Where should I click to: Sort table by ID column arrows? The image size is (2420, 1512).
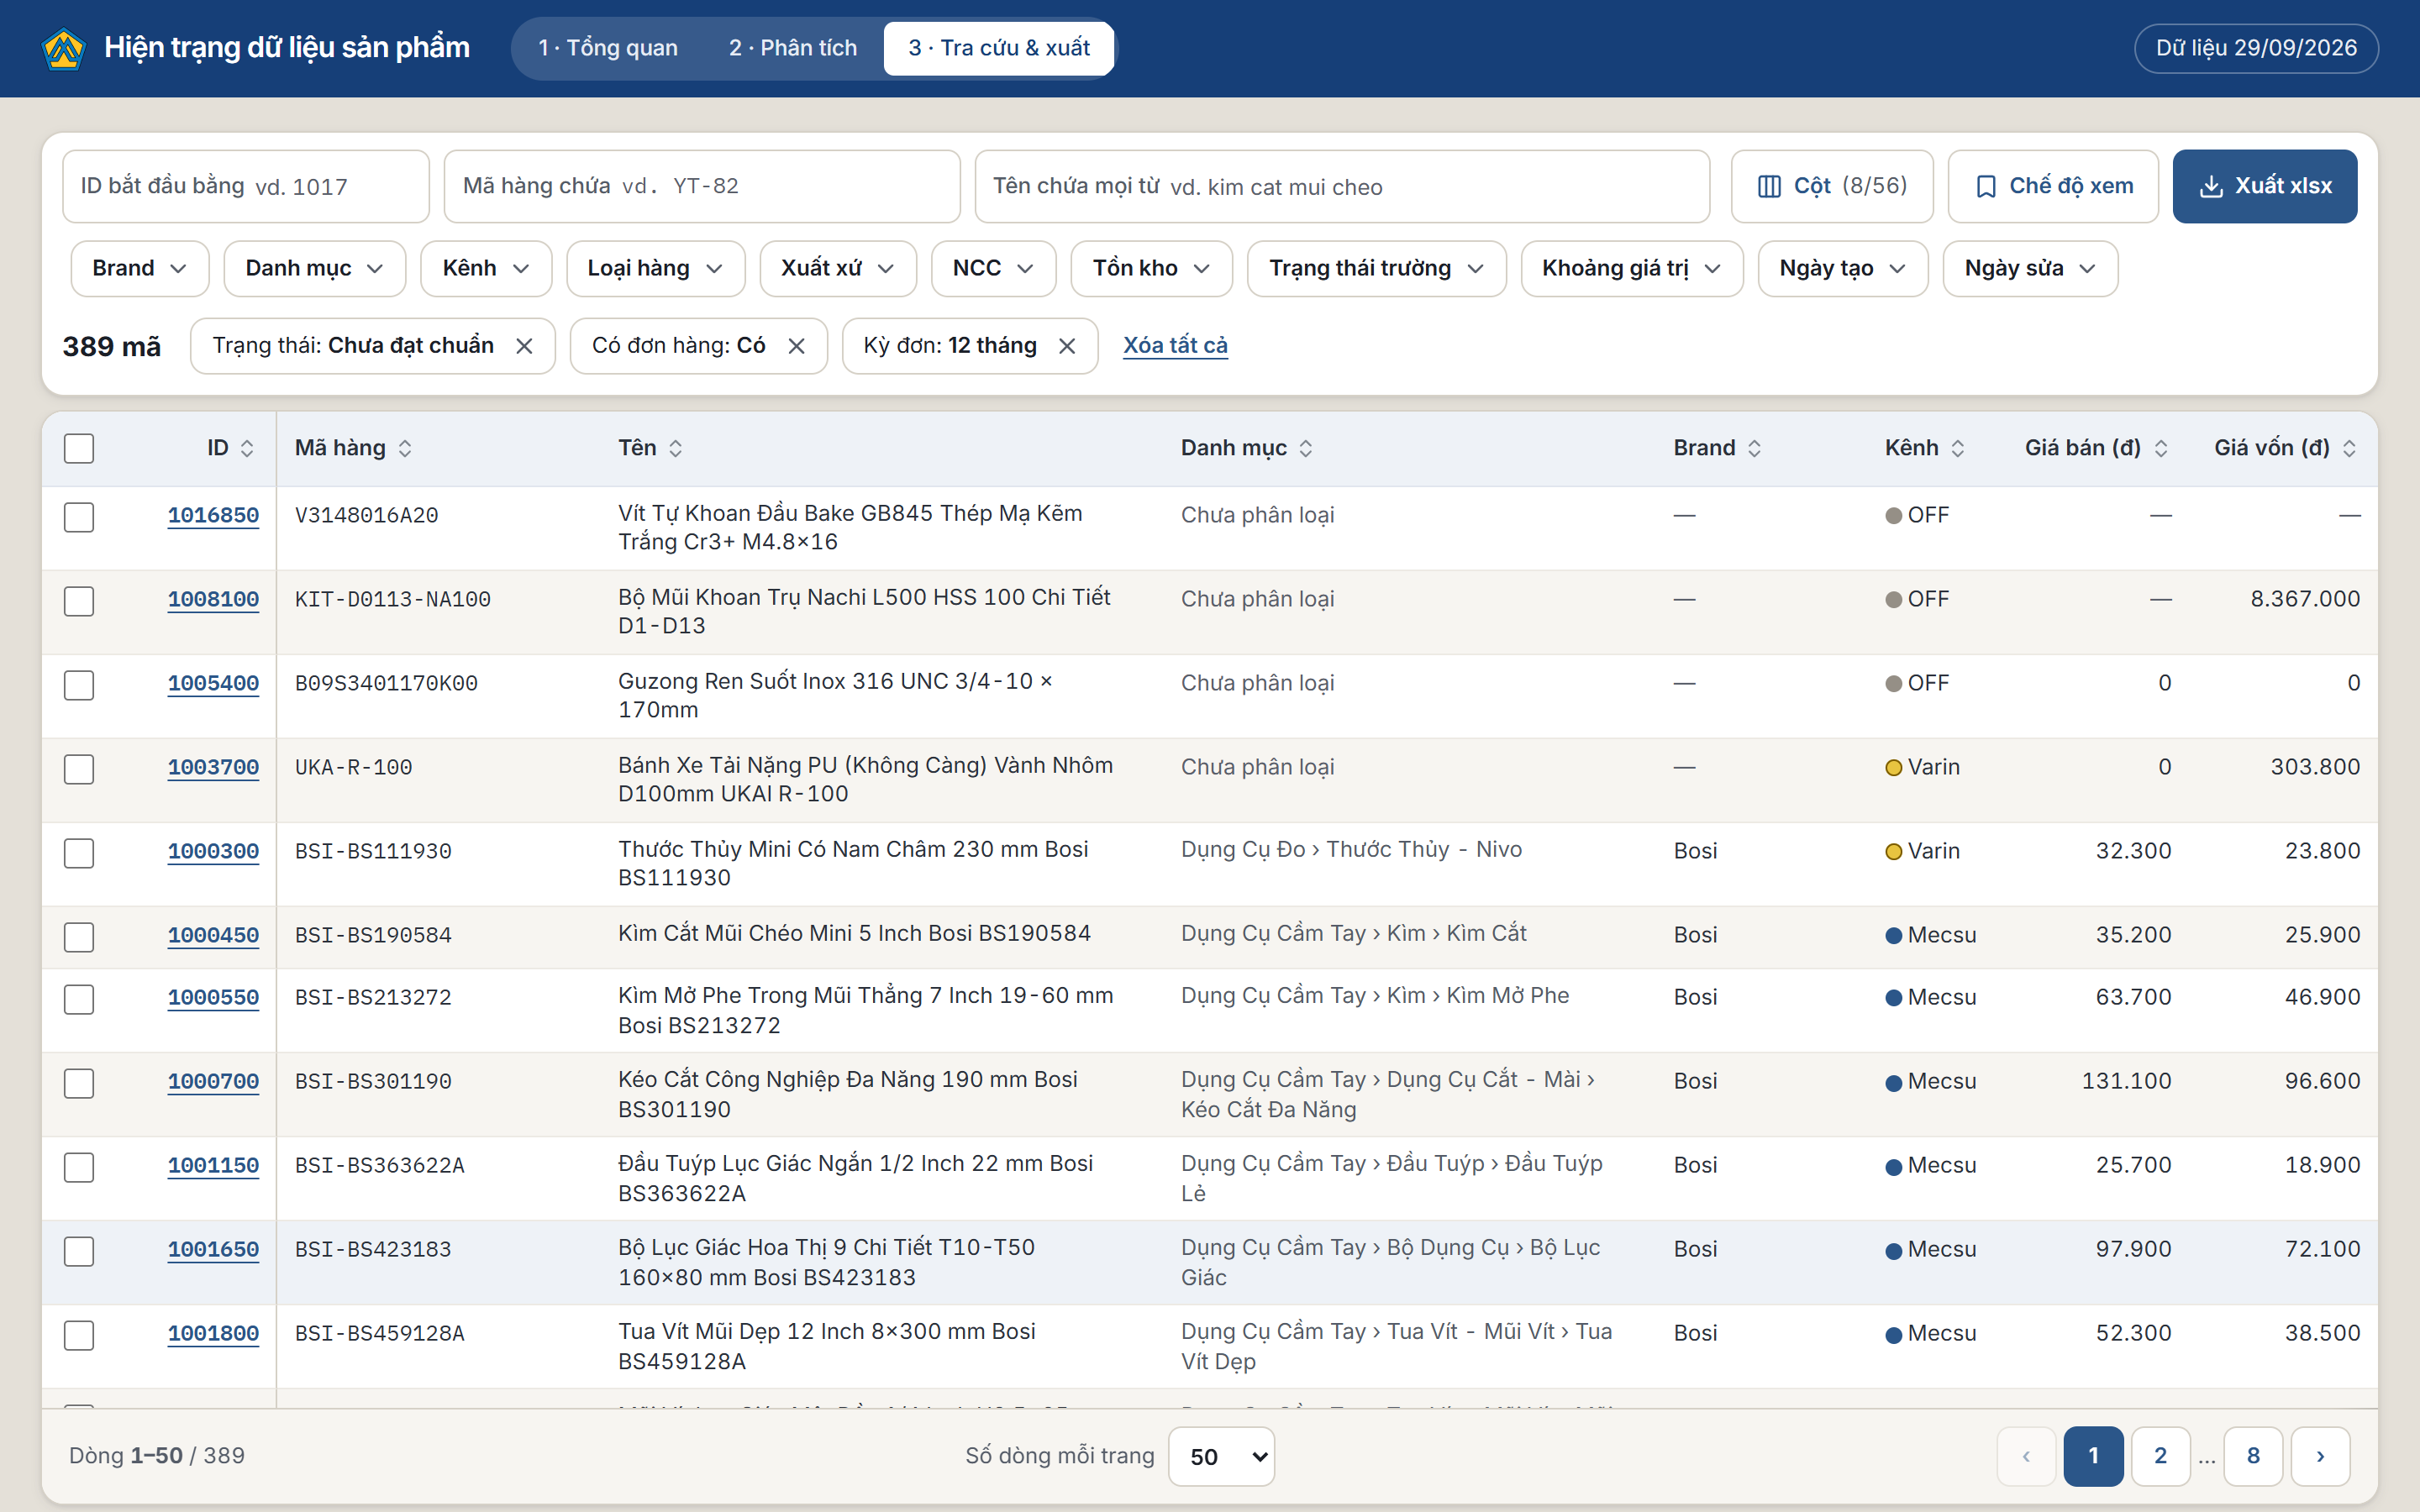pyautogui.click(x=247, y=448)
